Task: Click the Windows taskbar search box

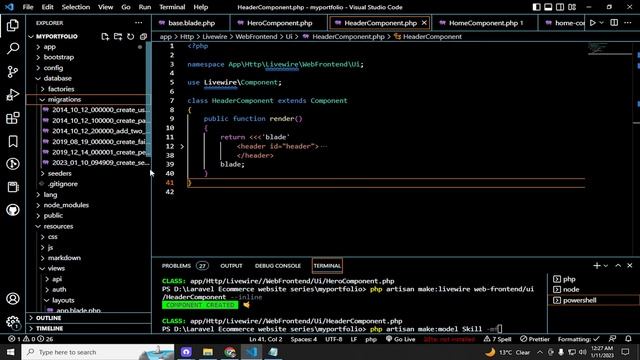Action: click(98, 352)
